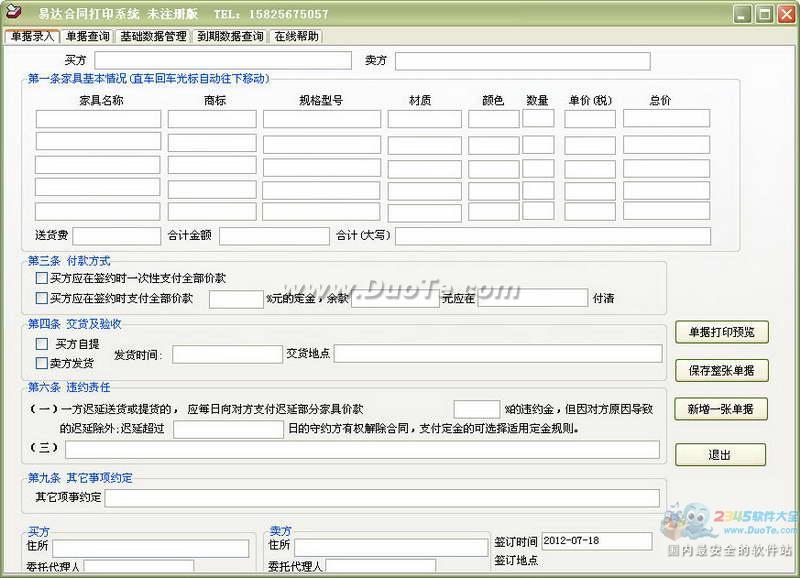Switch to the 单据查询 tab
This screenshot has width=800, height=578.
[88, 37]
